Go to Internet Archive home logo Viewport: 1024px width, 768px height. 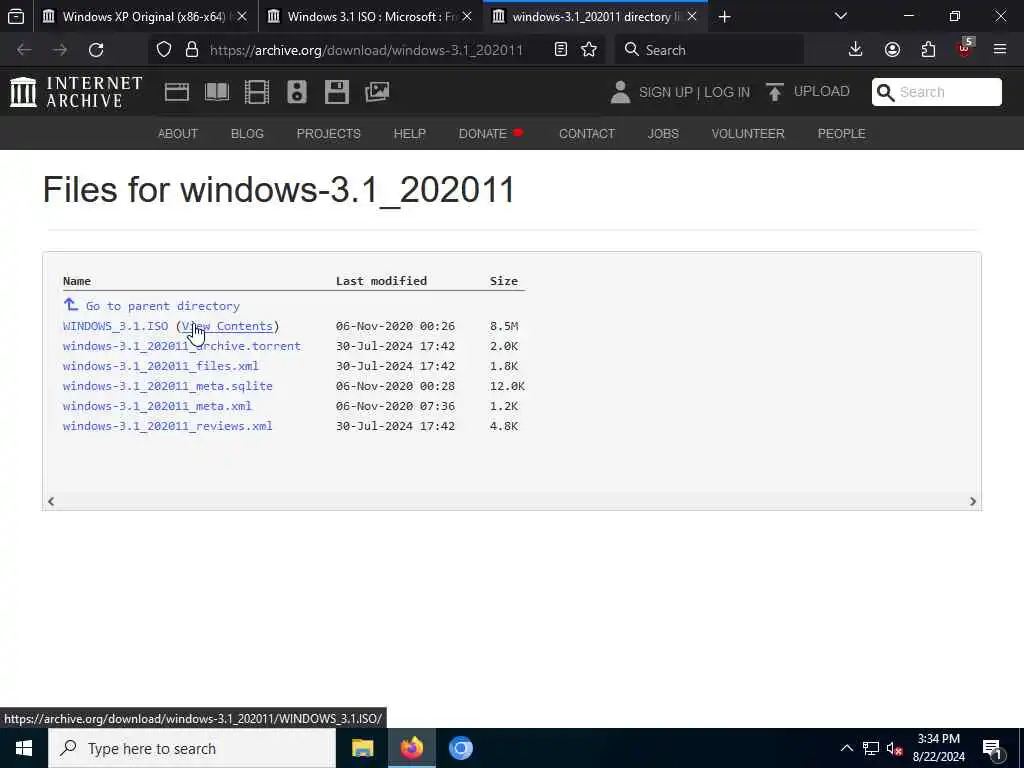[x=76, y=92]
